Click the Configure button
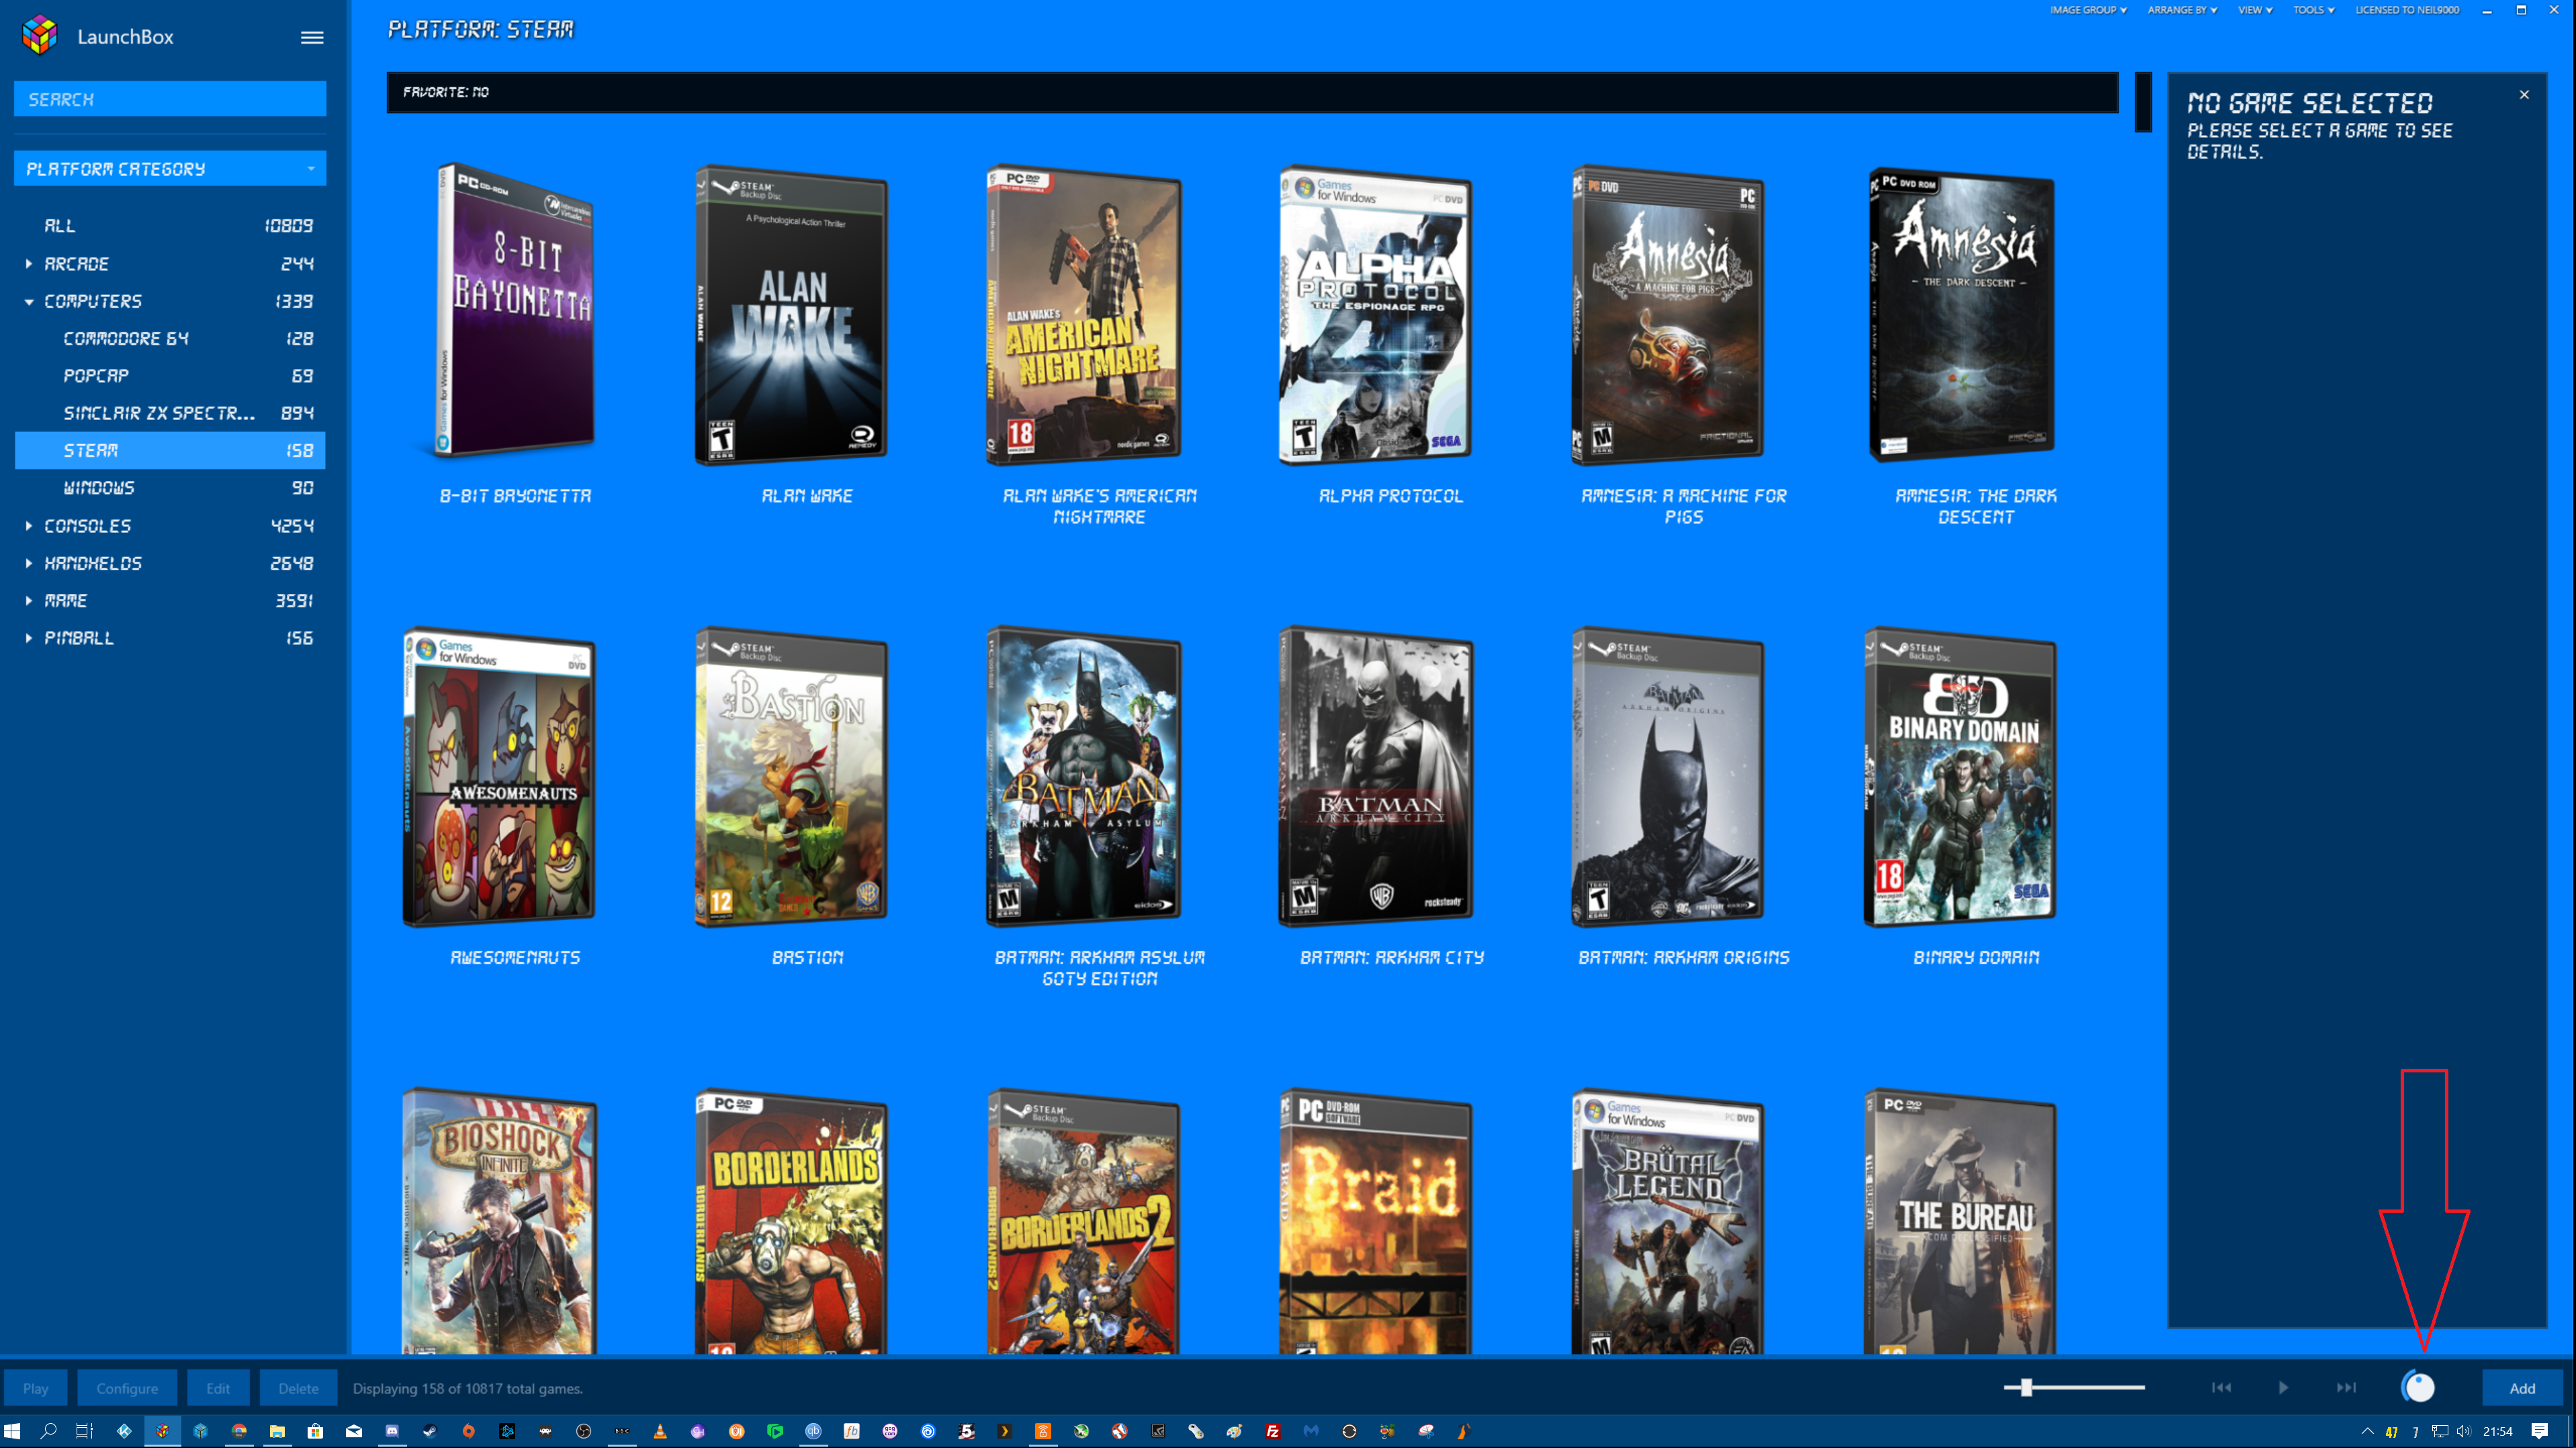This screenshot has width=2576, height=1448. click(127, 1388)
